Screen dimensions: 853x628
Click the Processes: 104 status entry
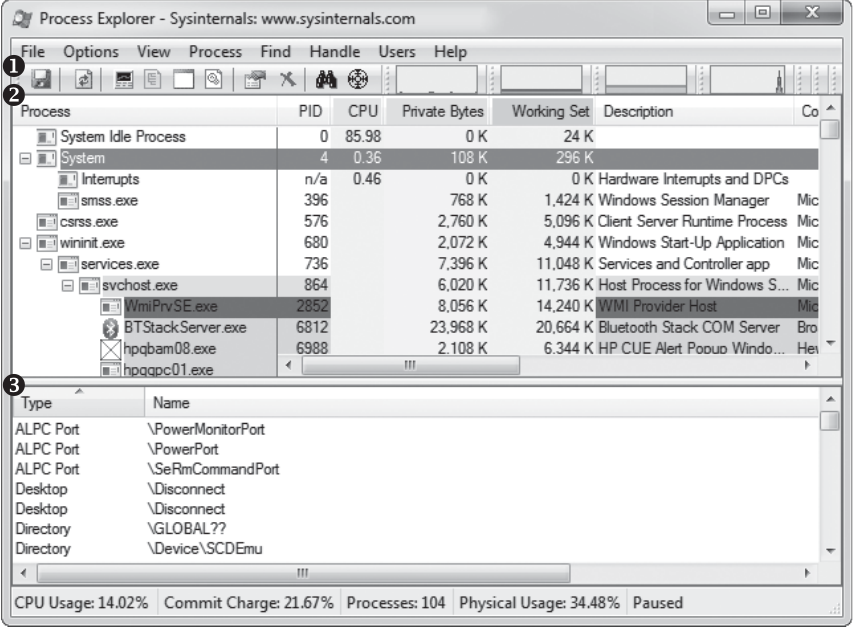coord(395,603)
